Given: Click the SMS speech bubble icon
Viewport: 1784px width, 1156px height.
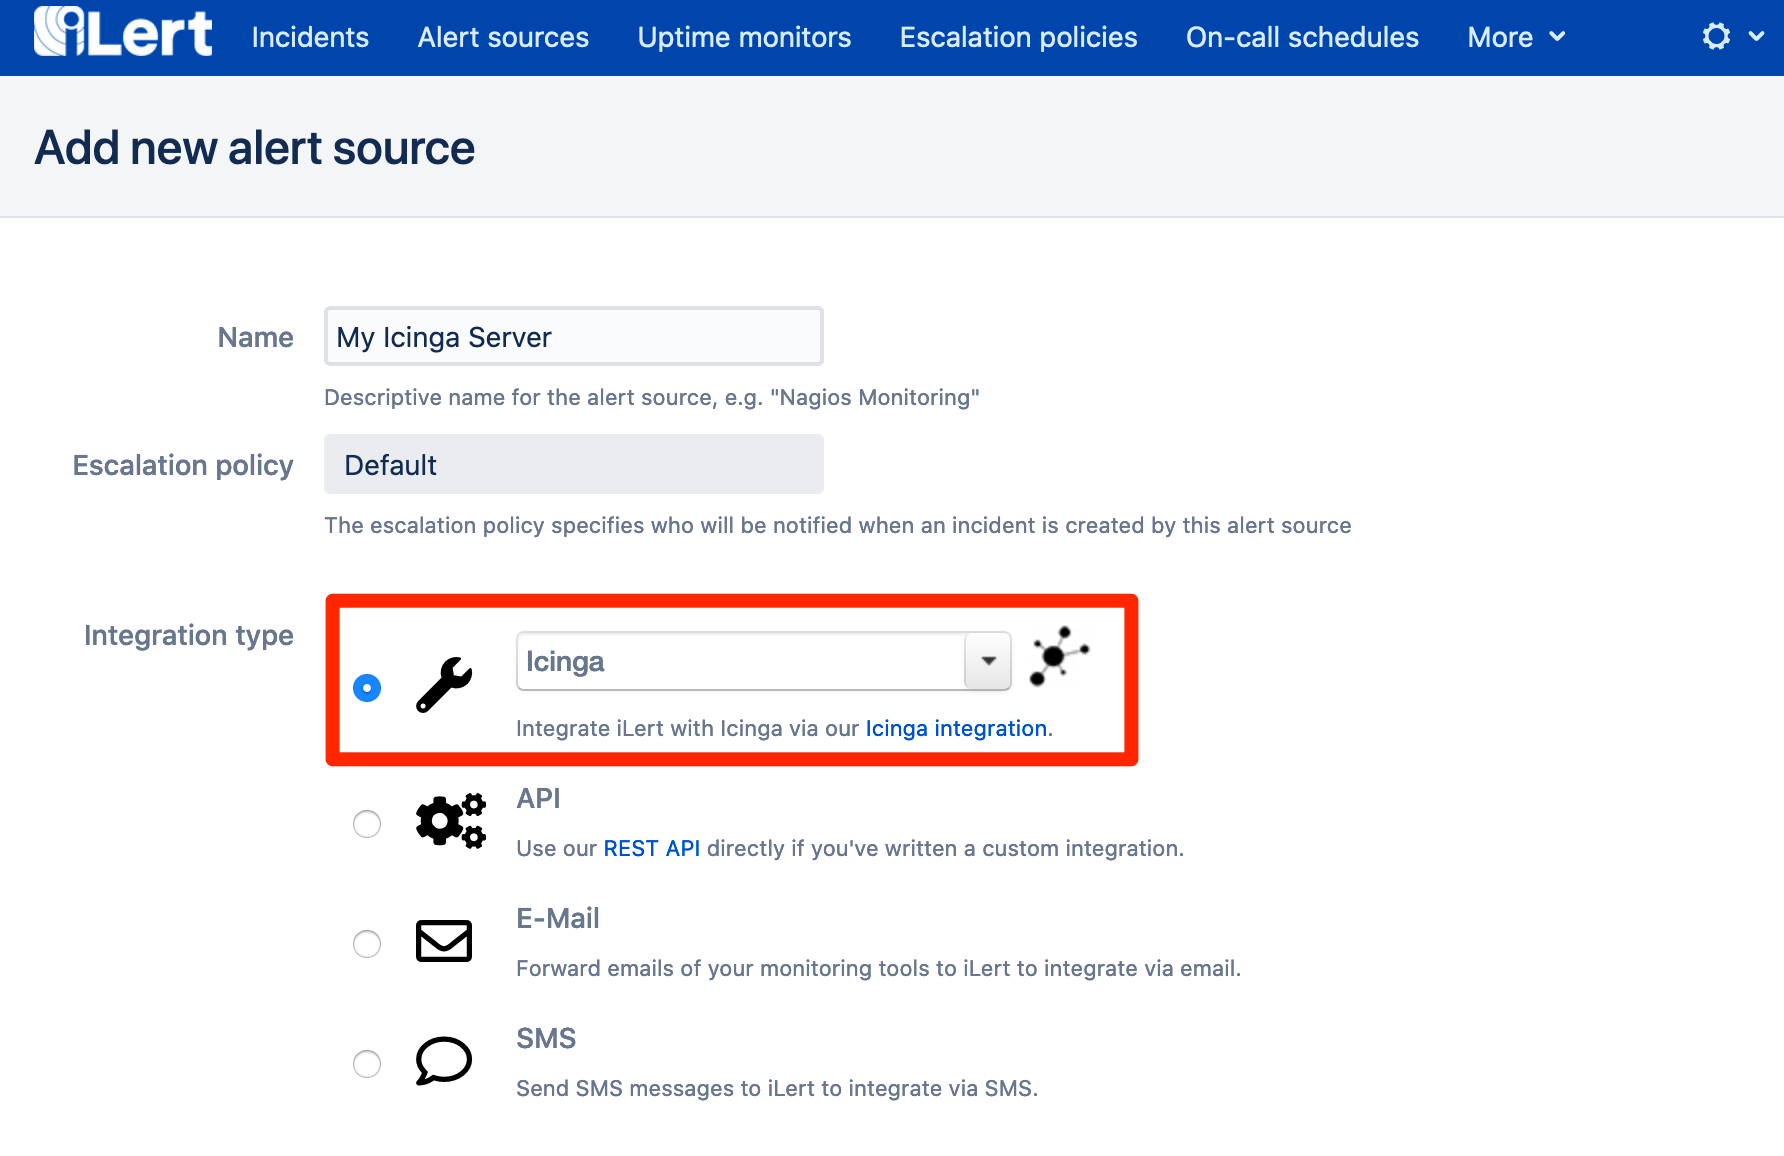Looking at the screenshot, I should [x=444, y=1061].
